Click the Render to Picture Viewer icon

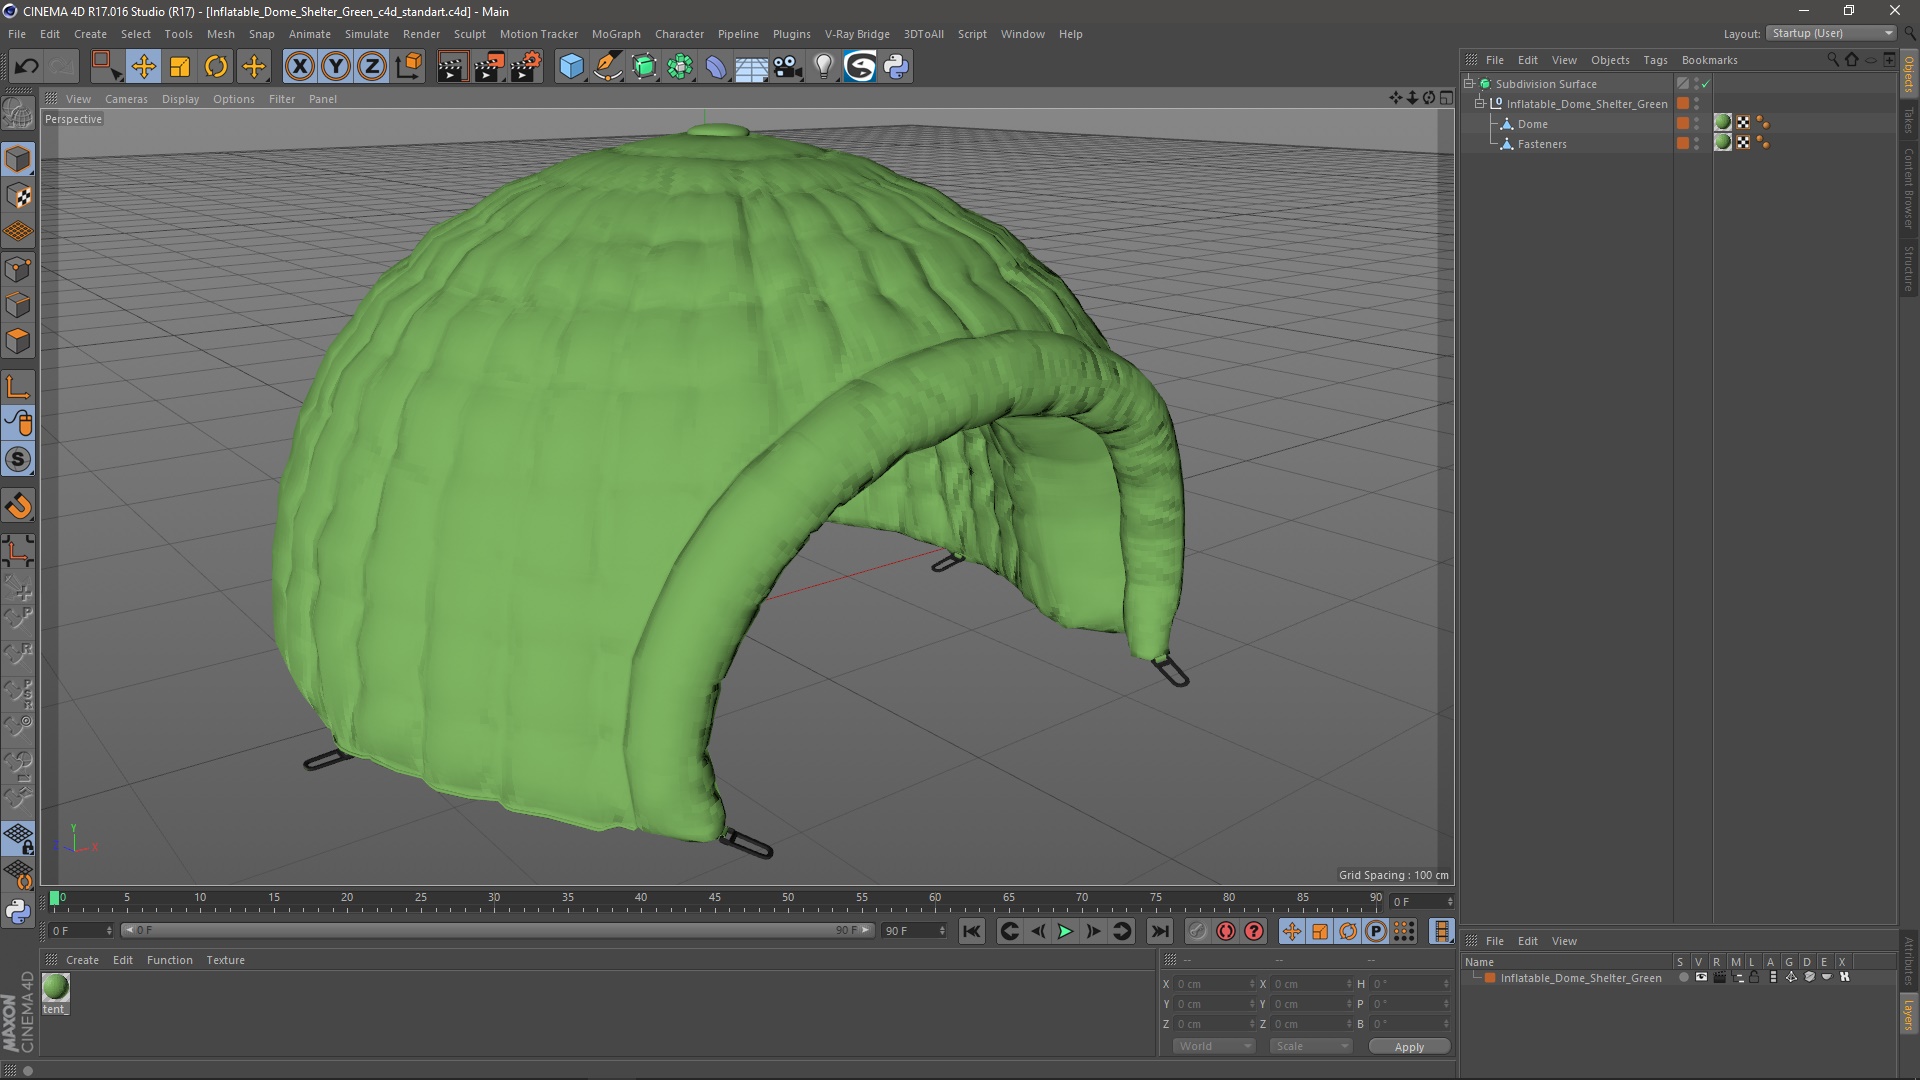click(x=488, y=67)
